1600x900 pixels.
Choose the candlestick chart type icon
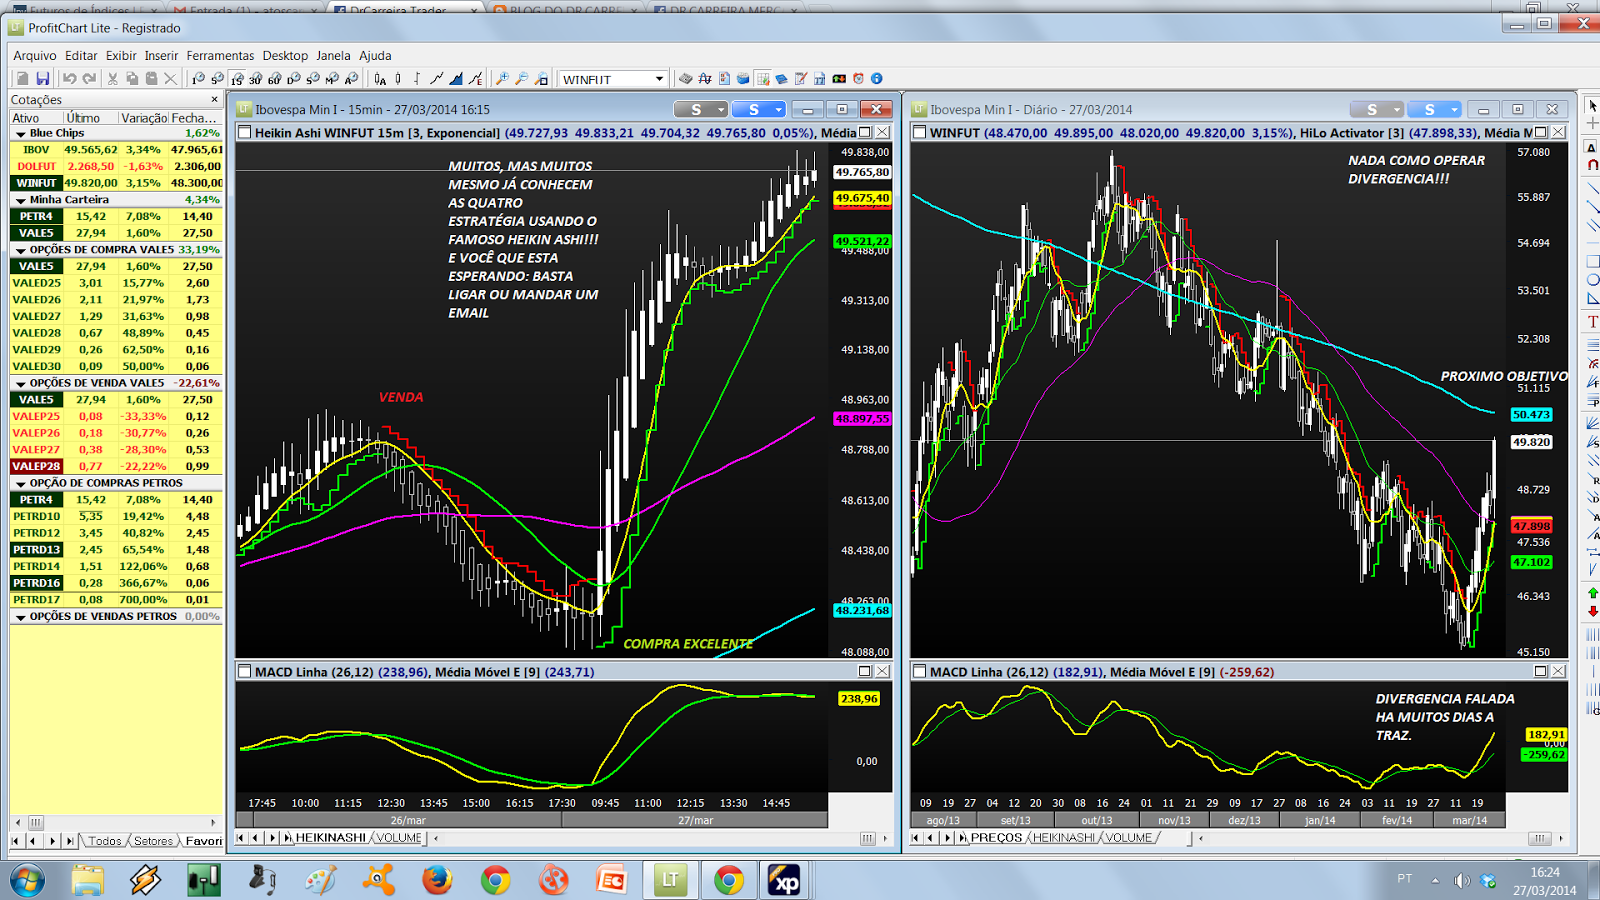point(398,78)
